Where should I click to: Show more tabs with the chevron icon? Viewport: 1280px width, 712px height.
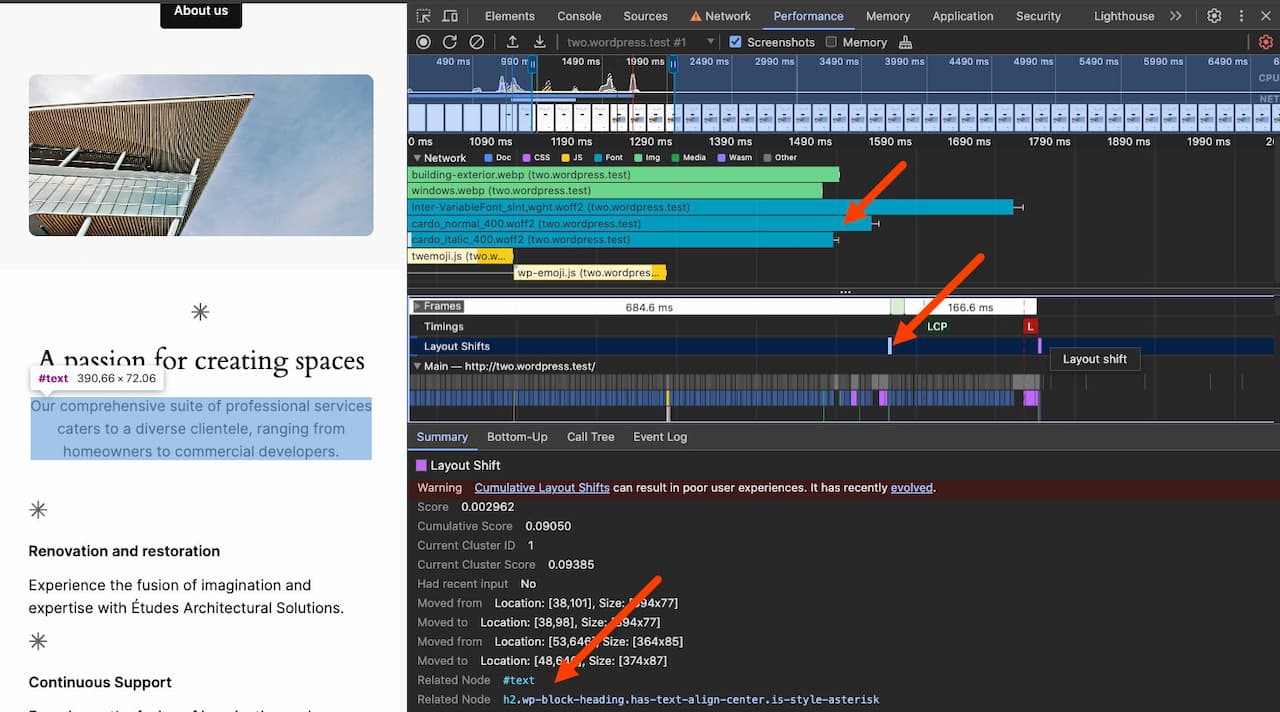pyautogui.click(x=1175, y=16)
